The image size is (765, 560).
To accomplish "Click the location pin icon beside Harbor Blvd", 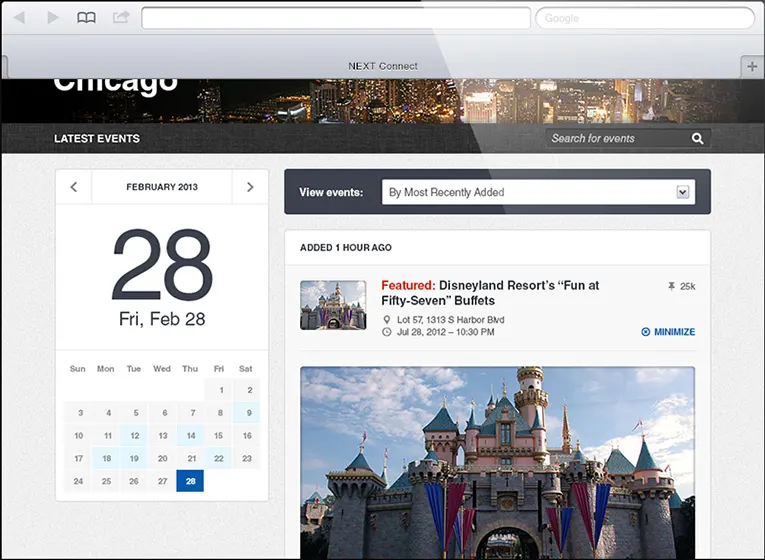I will coord(386,320).
